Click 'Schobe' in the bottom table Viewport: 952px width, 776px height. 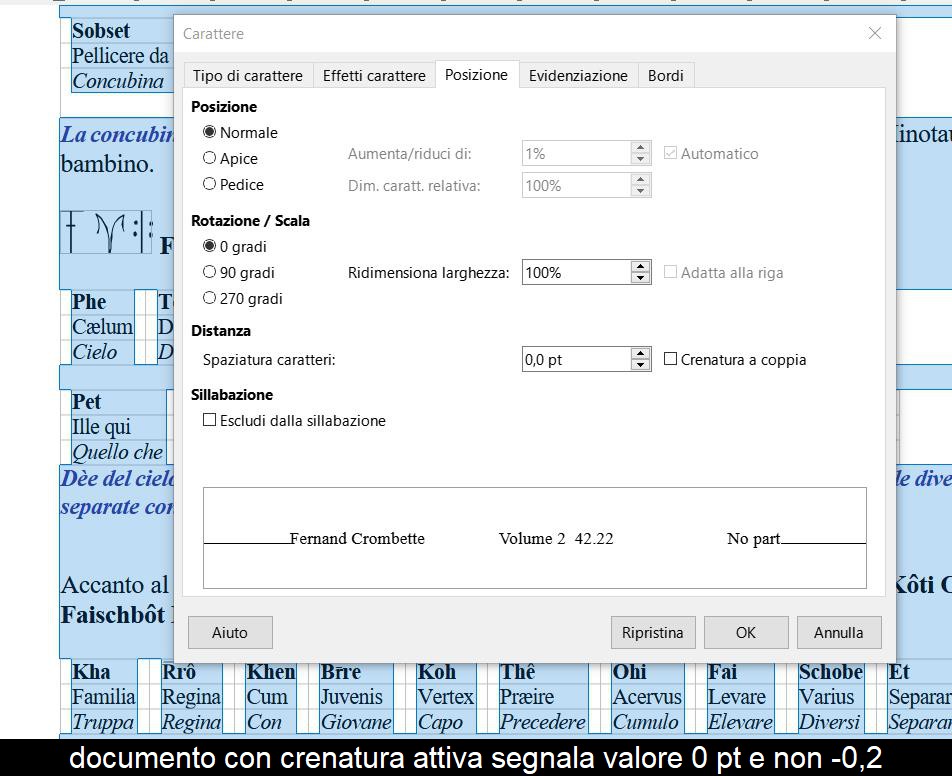[831, 672]
